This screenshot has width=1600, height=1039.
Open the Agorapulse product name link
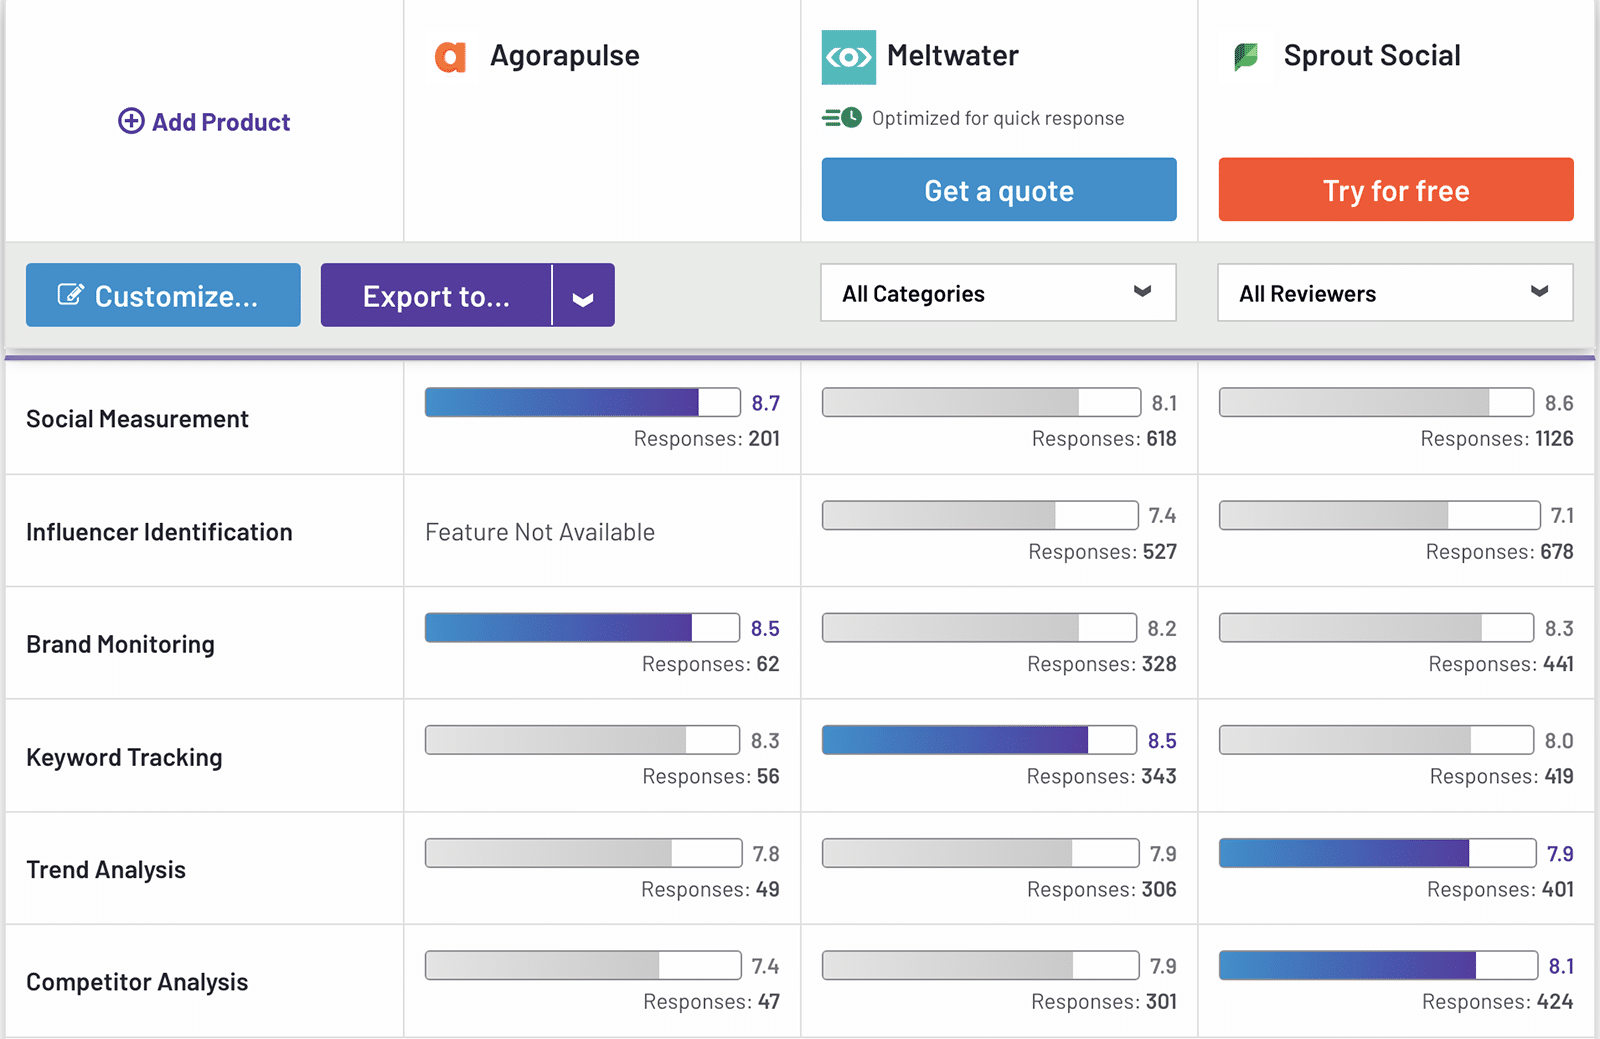coord(564,56)
